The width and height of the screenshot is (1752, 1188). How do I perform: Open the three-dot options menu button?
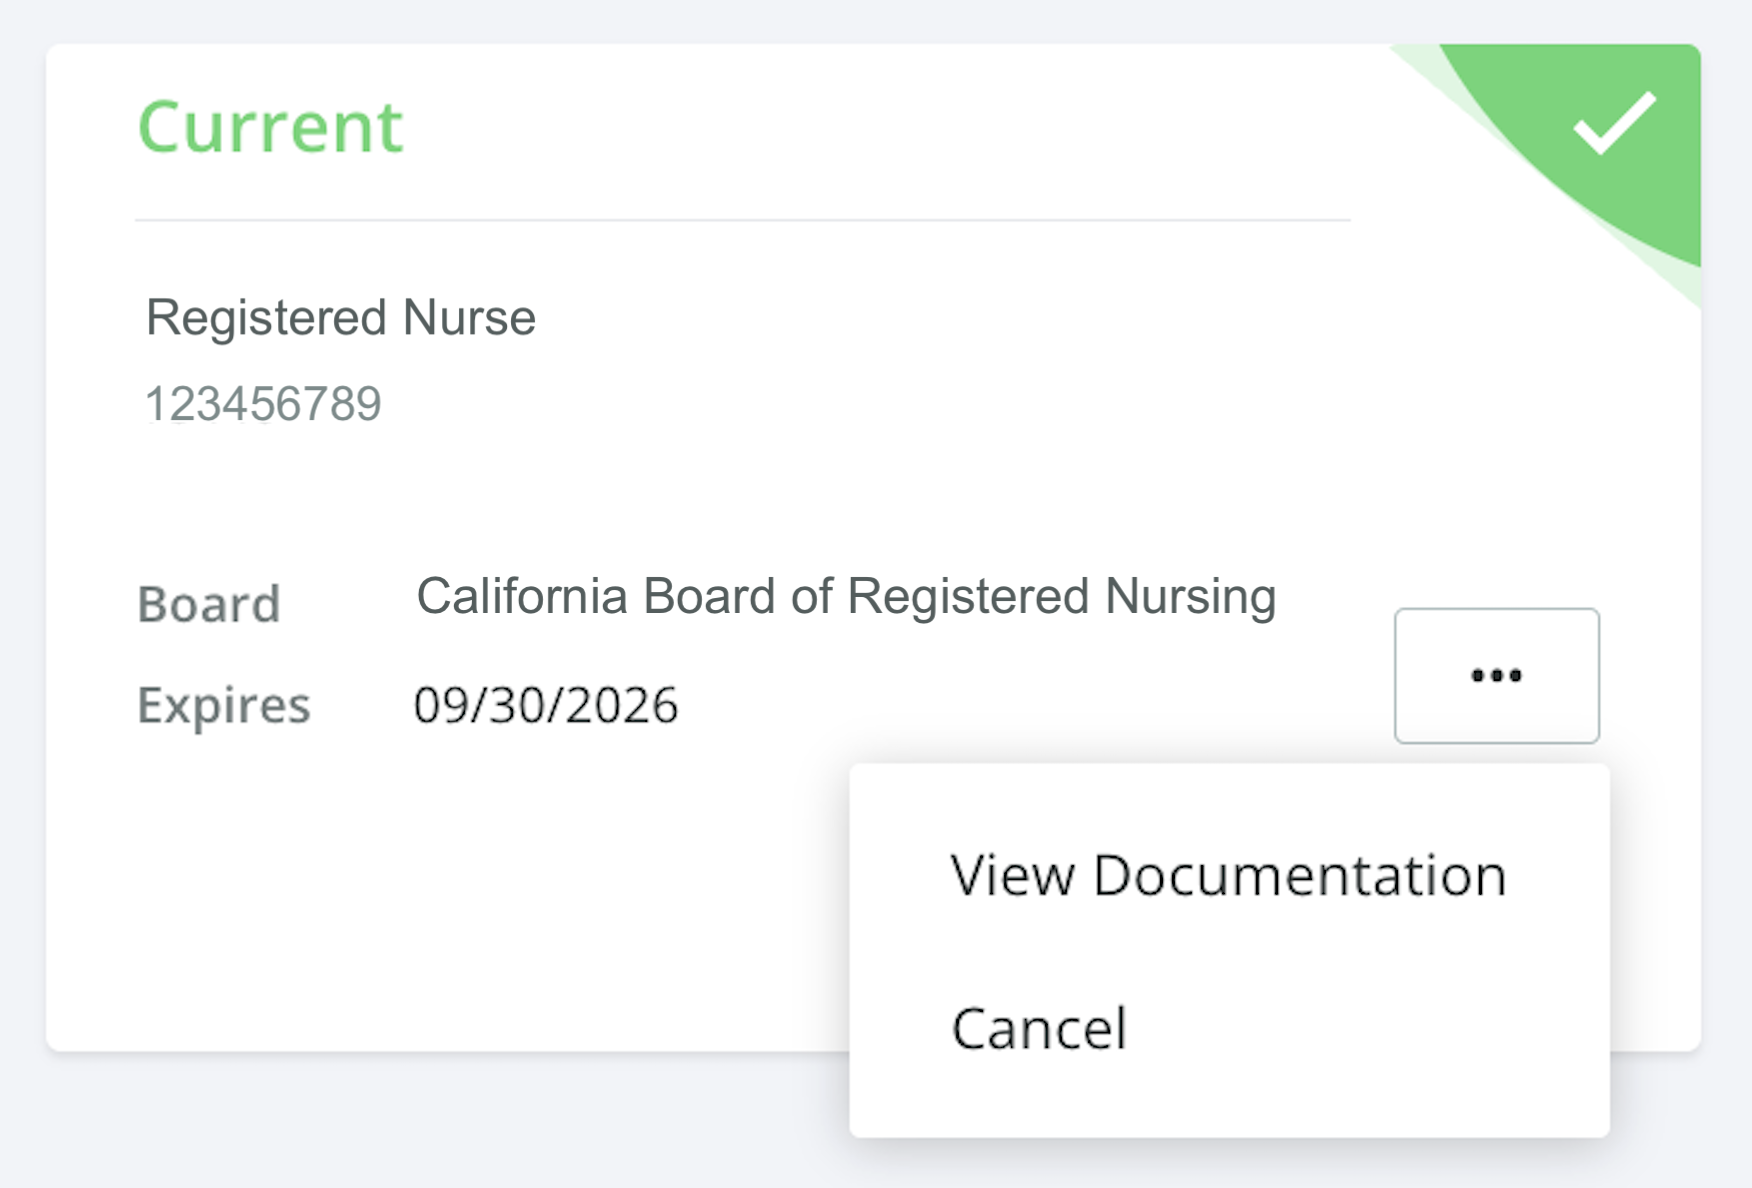pyautogui.click(x=1496, y=676)
